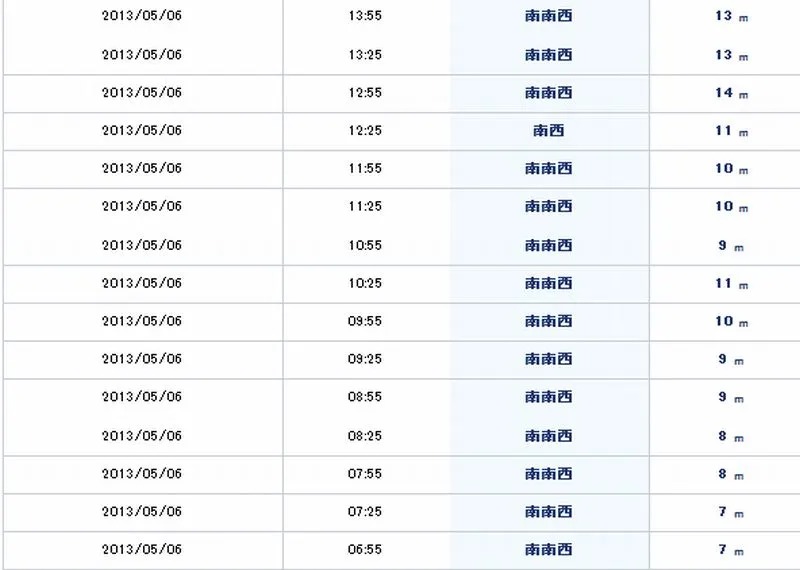Click wind speed 14 m value

tap(728, 93)
